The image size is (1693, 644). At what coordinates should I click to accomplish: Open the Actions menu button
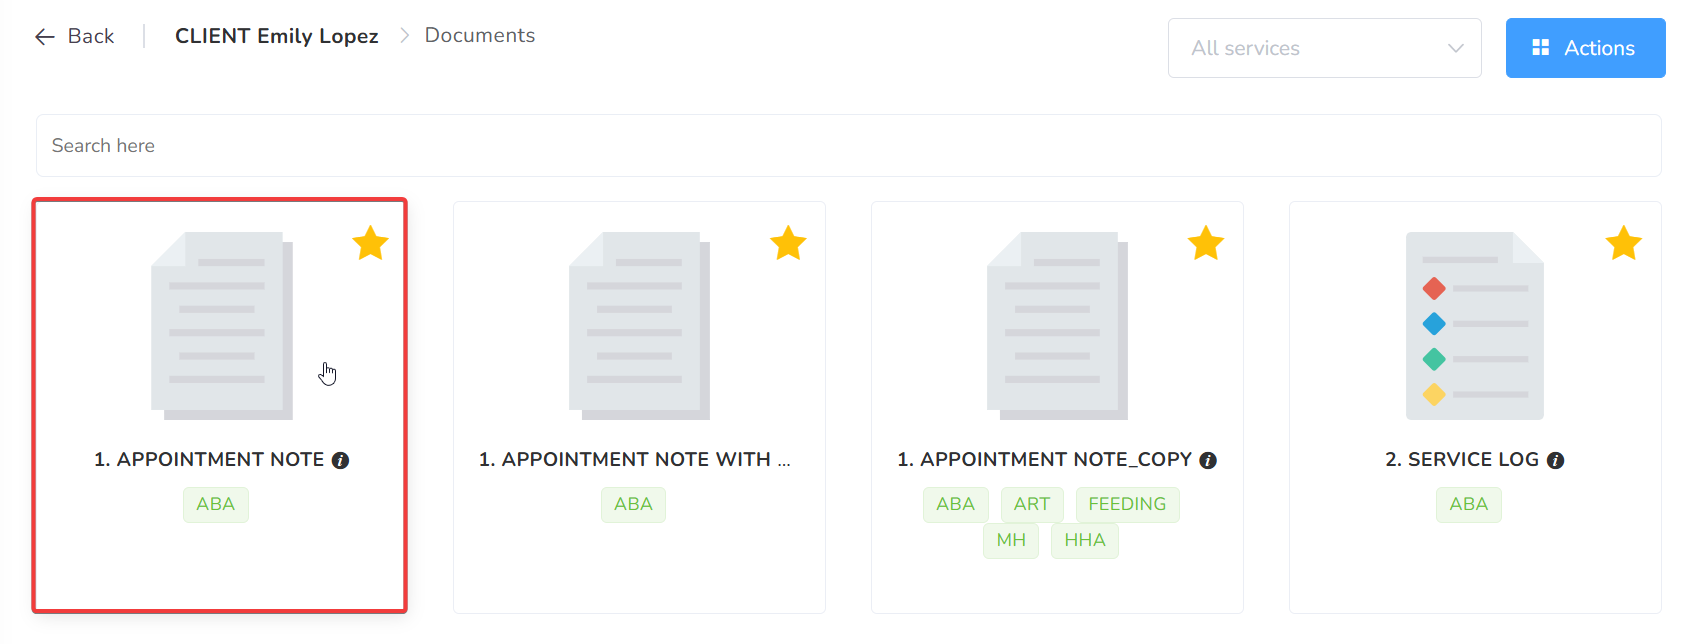pos(1585,48)
